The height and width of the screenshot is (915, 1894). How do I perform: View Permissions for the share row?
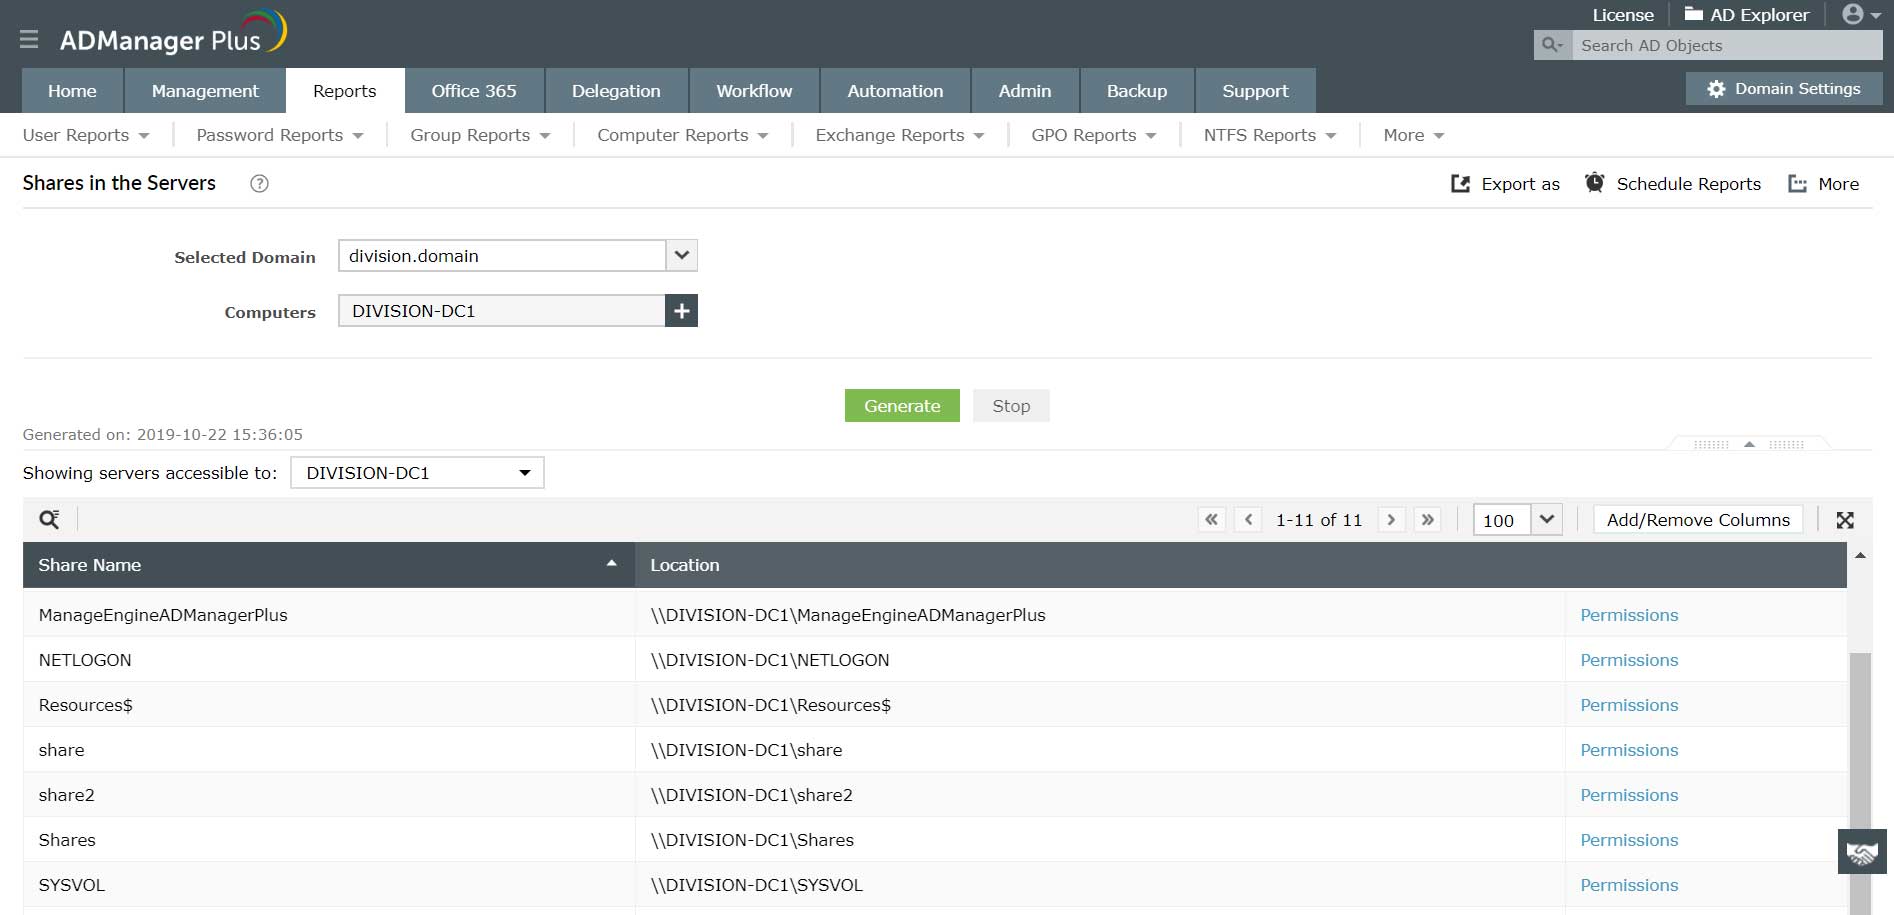click(1629, 750)
